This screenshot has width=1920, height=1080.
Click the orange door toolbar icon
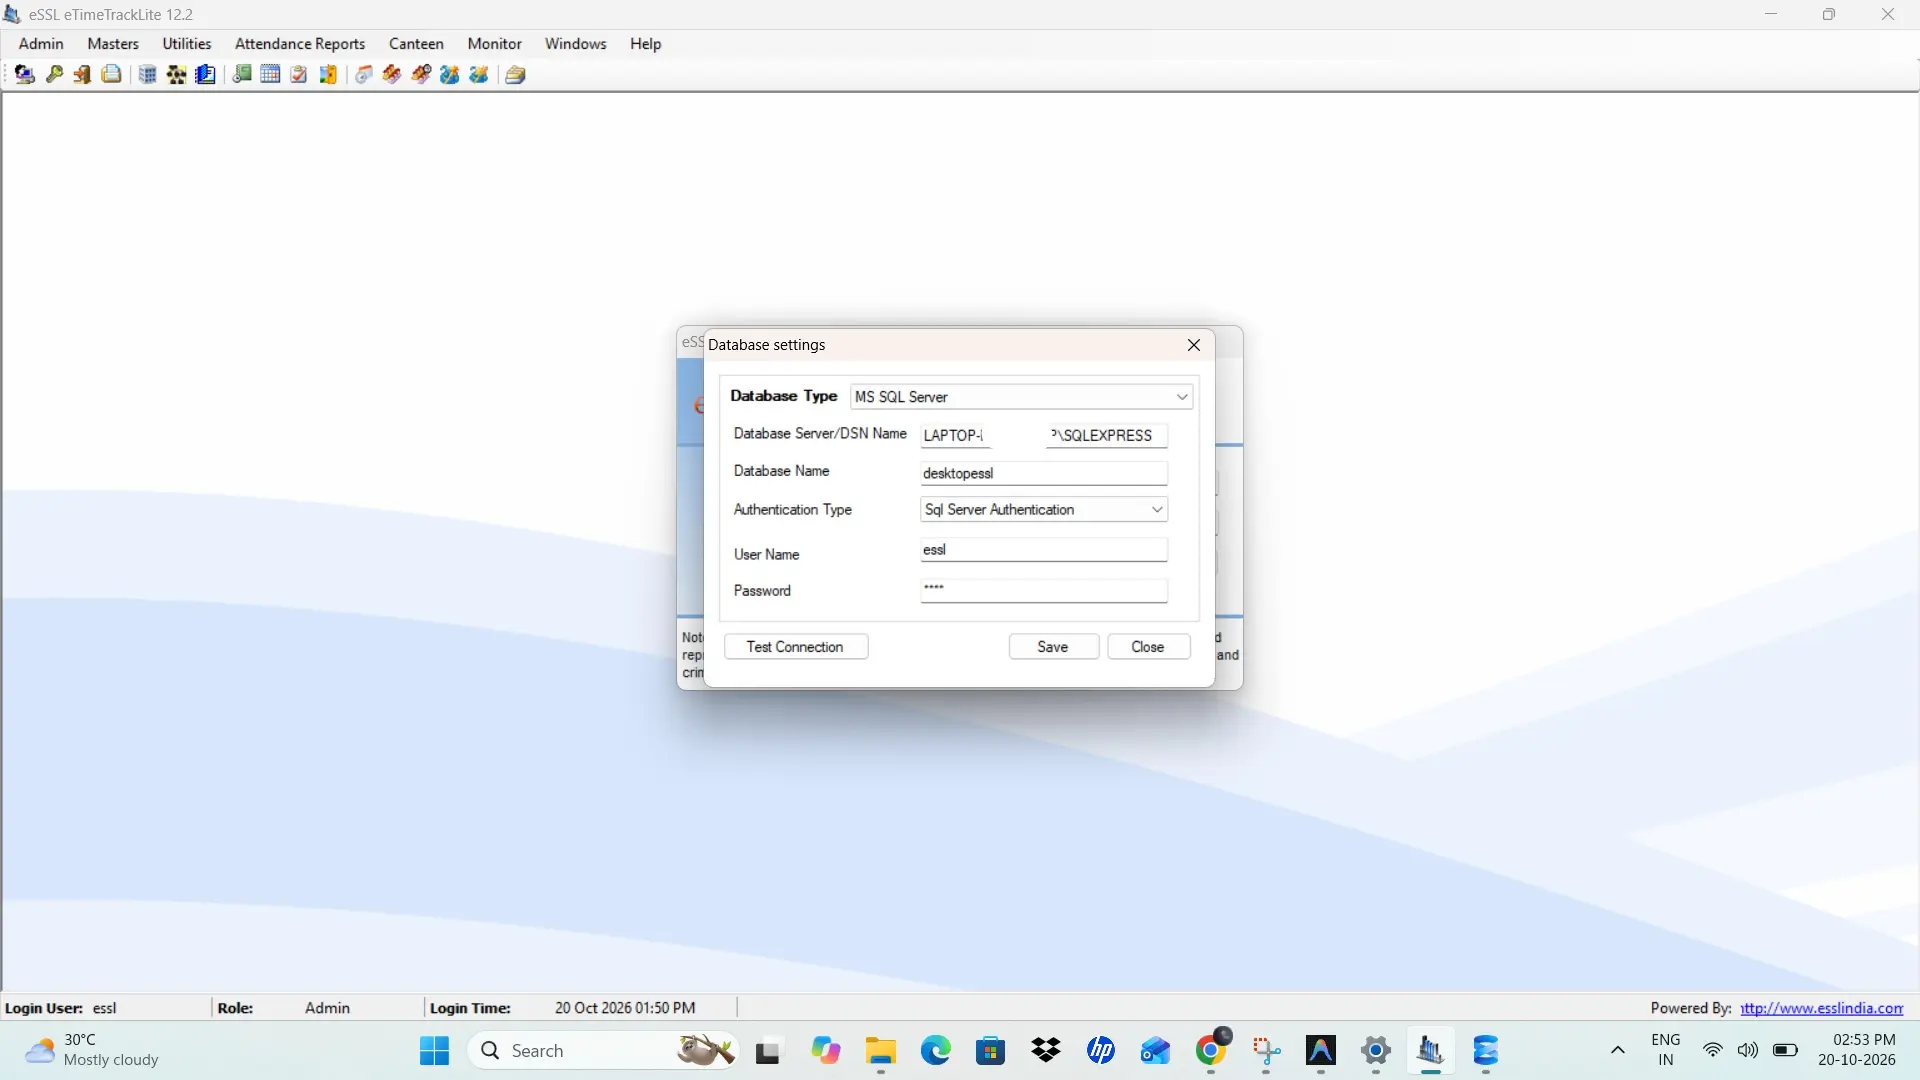coord(327,74)
